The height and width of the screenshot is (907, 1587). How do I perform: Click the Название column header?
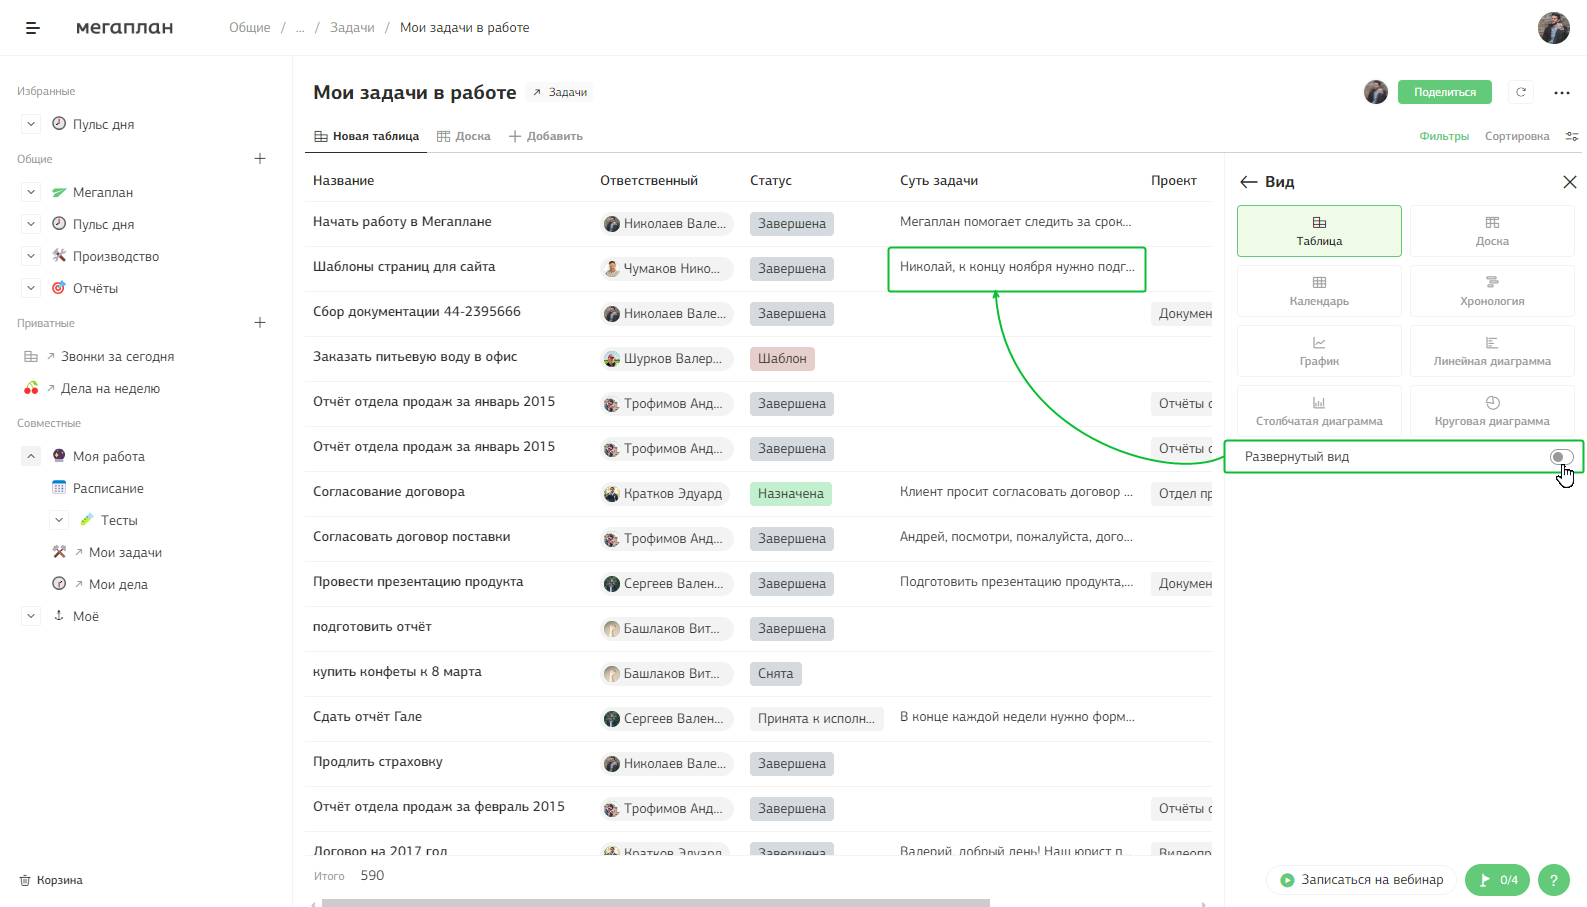pyautogui.click(x=343, y=181)
